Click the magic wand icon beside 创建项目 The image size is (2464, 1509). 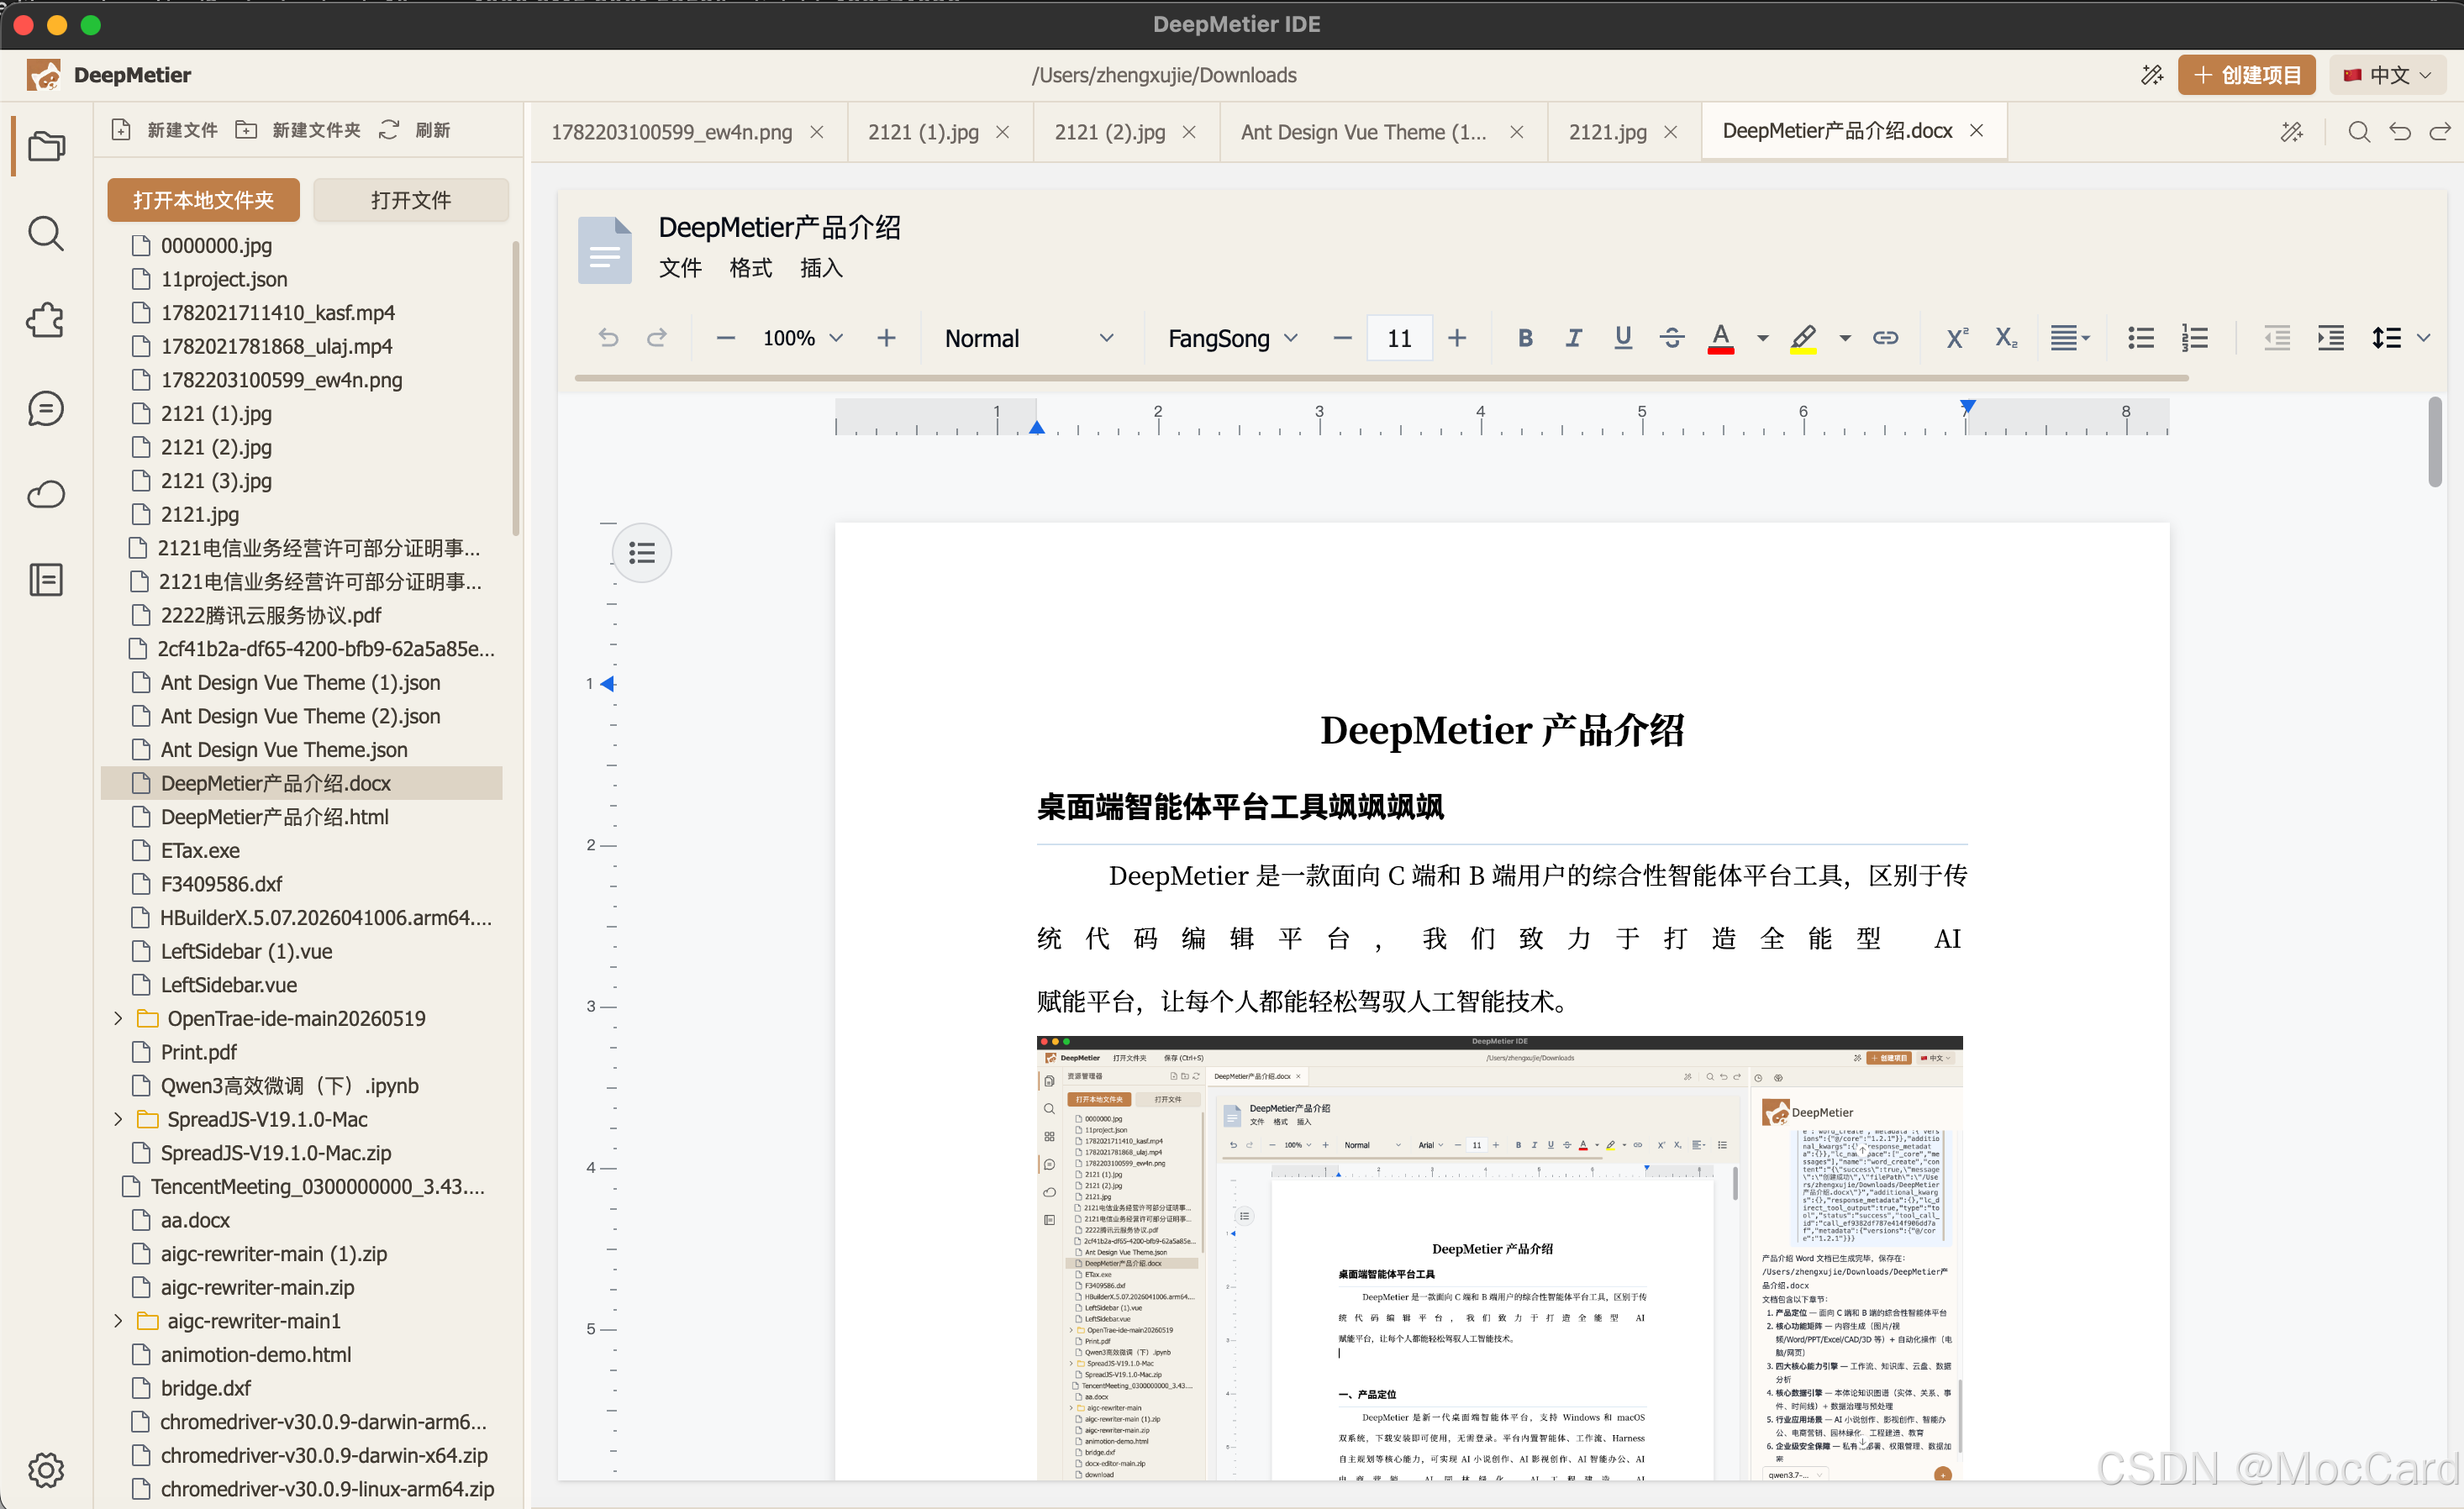click(x=2152, y=75)
